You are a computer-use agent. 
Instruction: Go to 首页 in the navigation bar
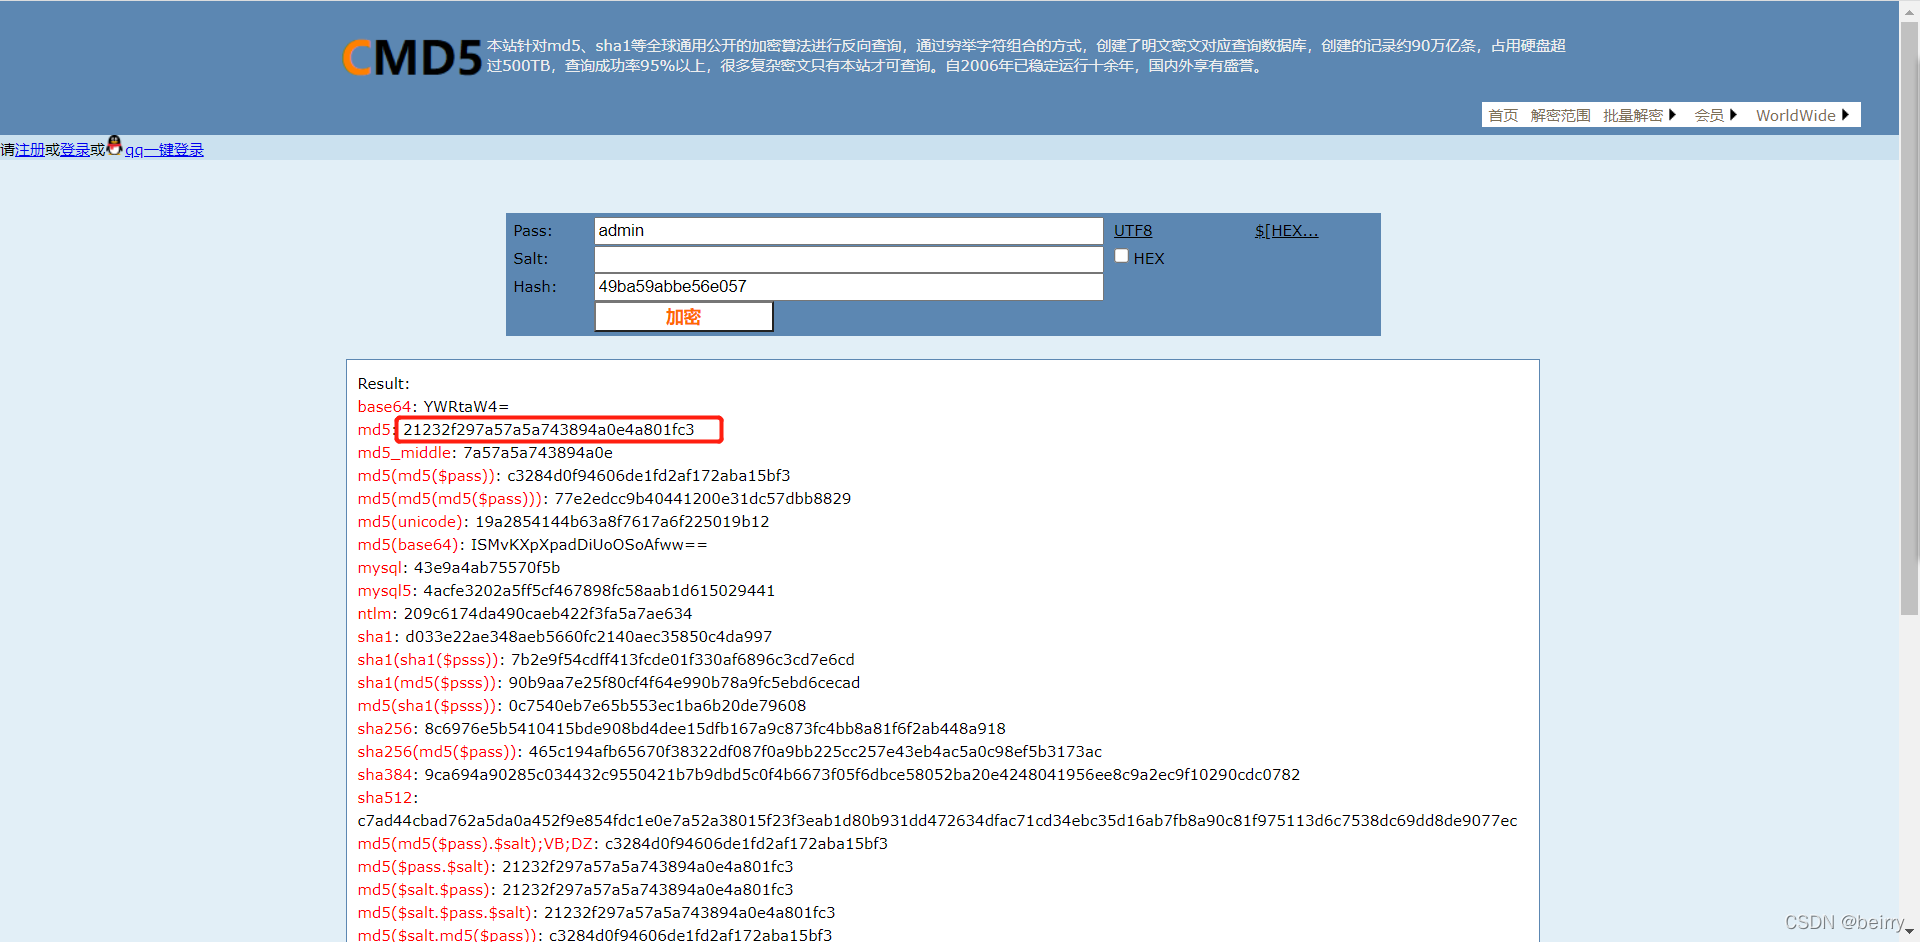tap(1503, 115)
